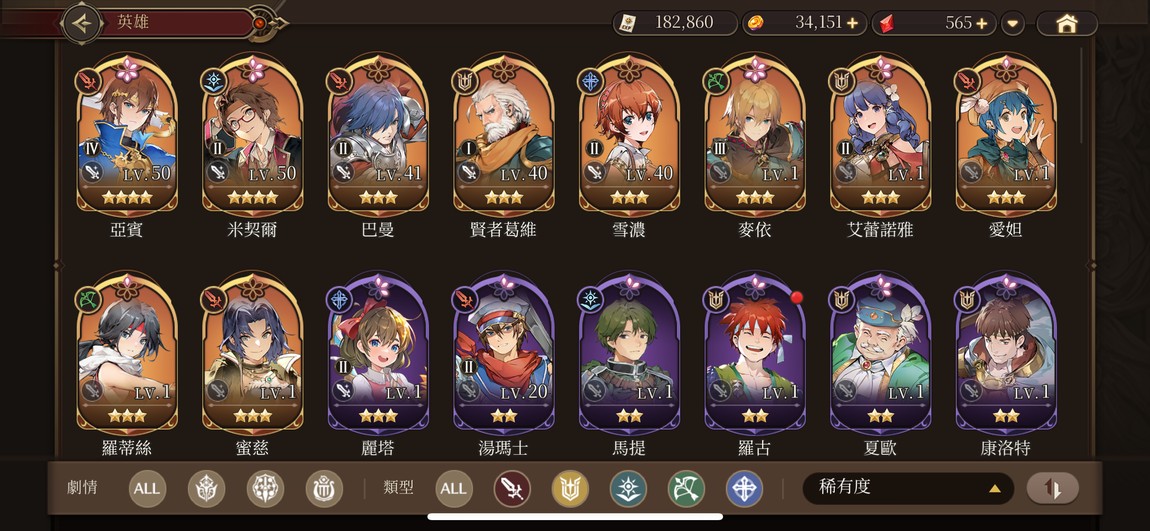Select the second faction emblem in 劇情 filter
This screenshot has height=531, width=1150.
click(265, 489)
